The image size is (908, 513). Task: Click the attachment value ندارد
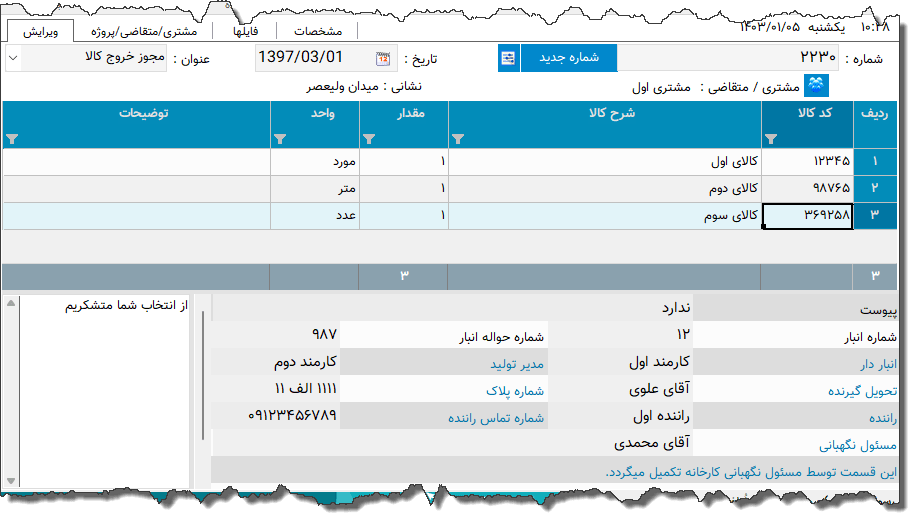pyautogui.click(x=676, y=307)
